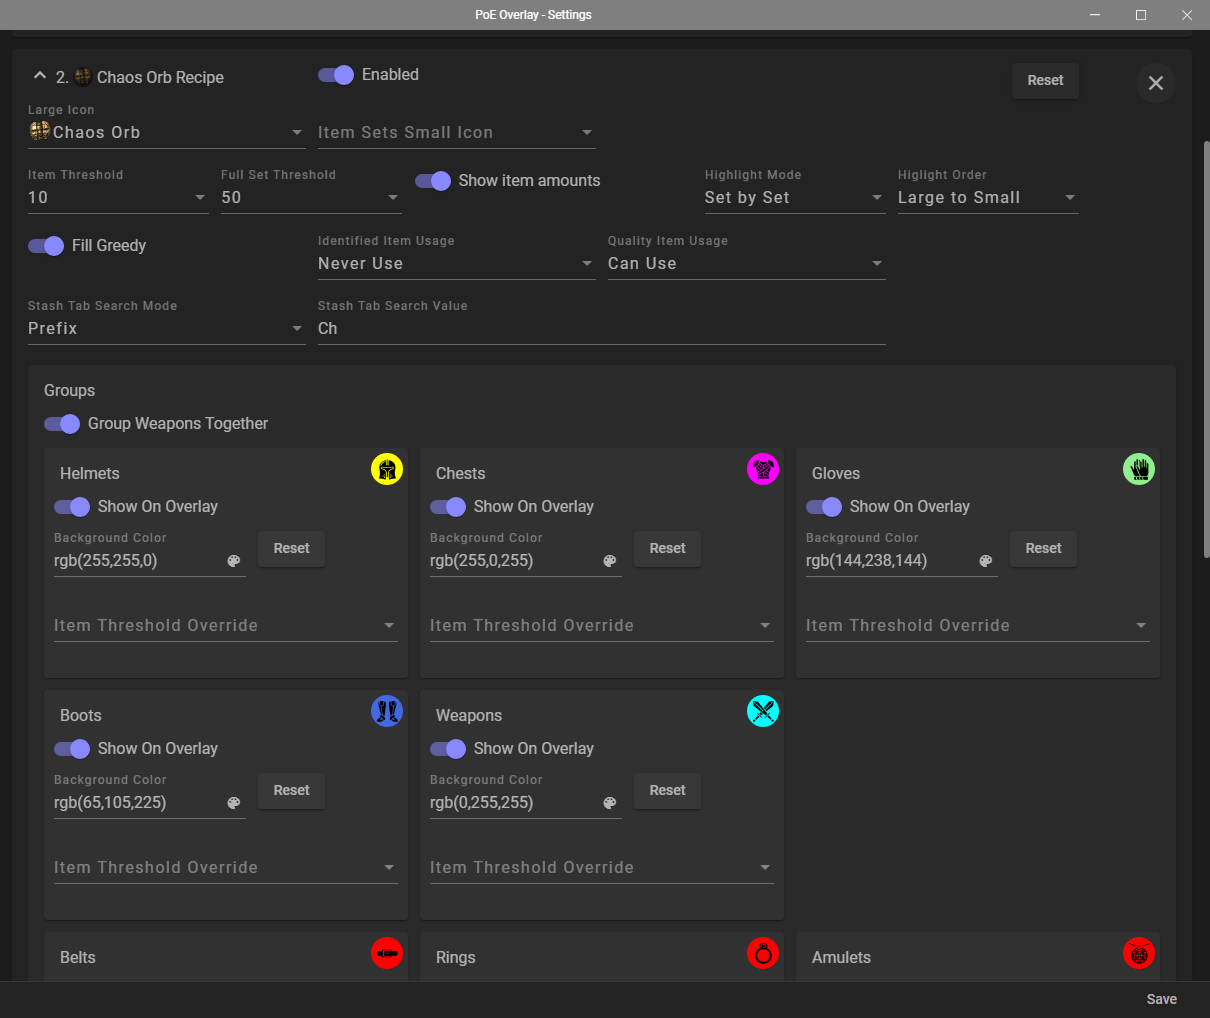Click the Chaos Orb image in Large Icon field
The height and width of the screenshot is (1018, 1210).
click(40, 131)
